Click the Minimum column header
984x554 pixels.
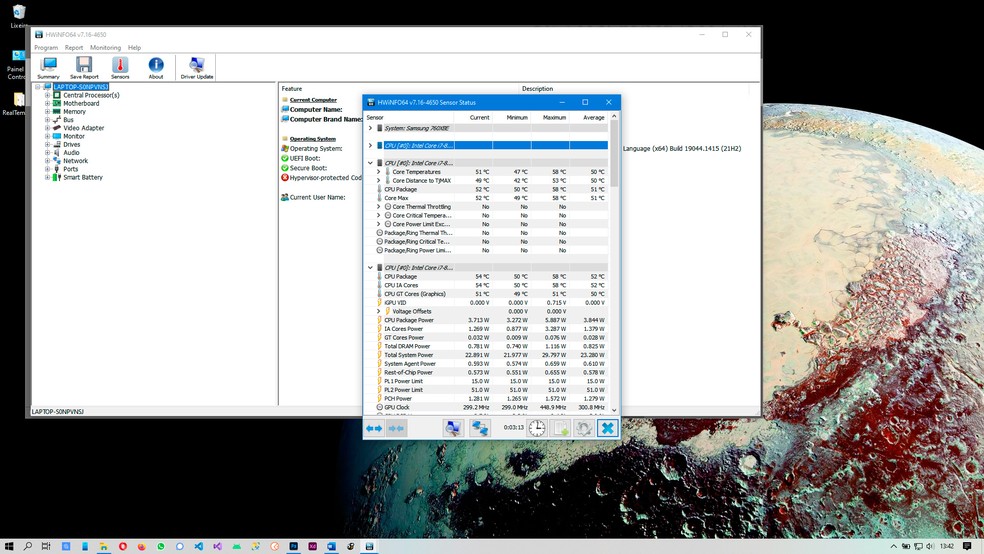pos(513,117)
